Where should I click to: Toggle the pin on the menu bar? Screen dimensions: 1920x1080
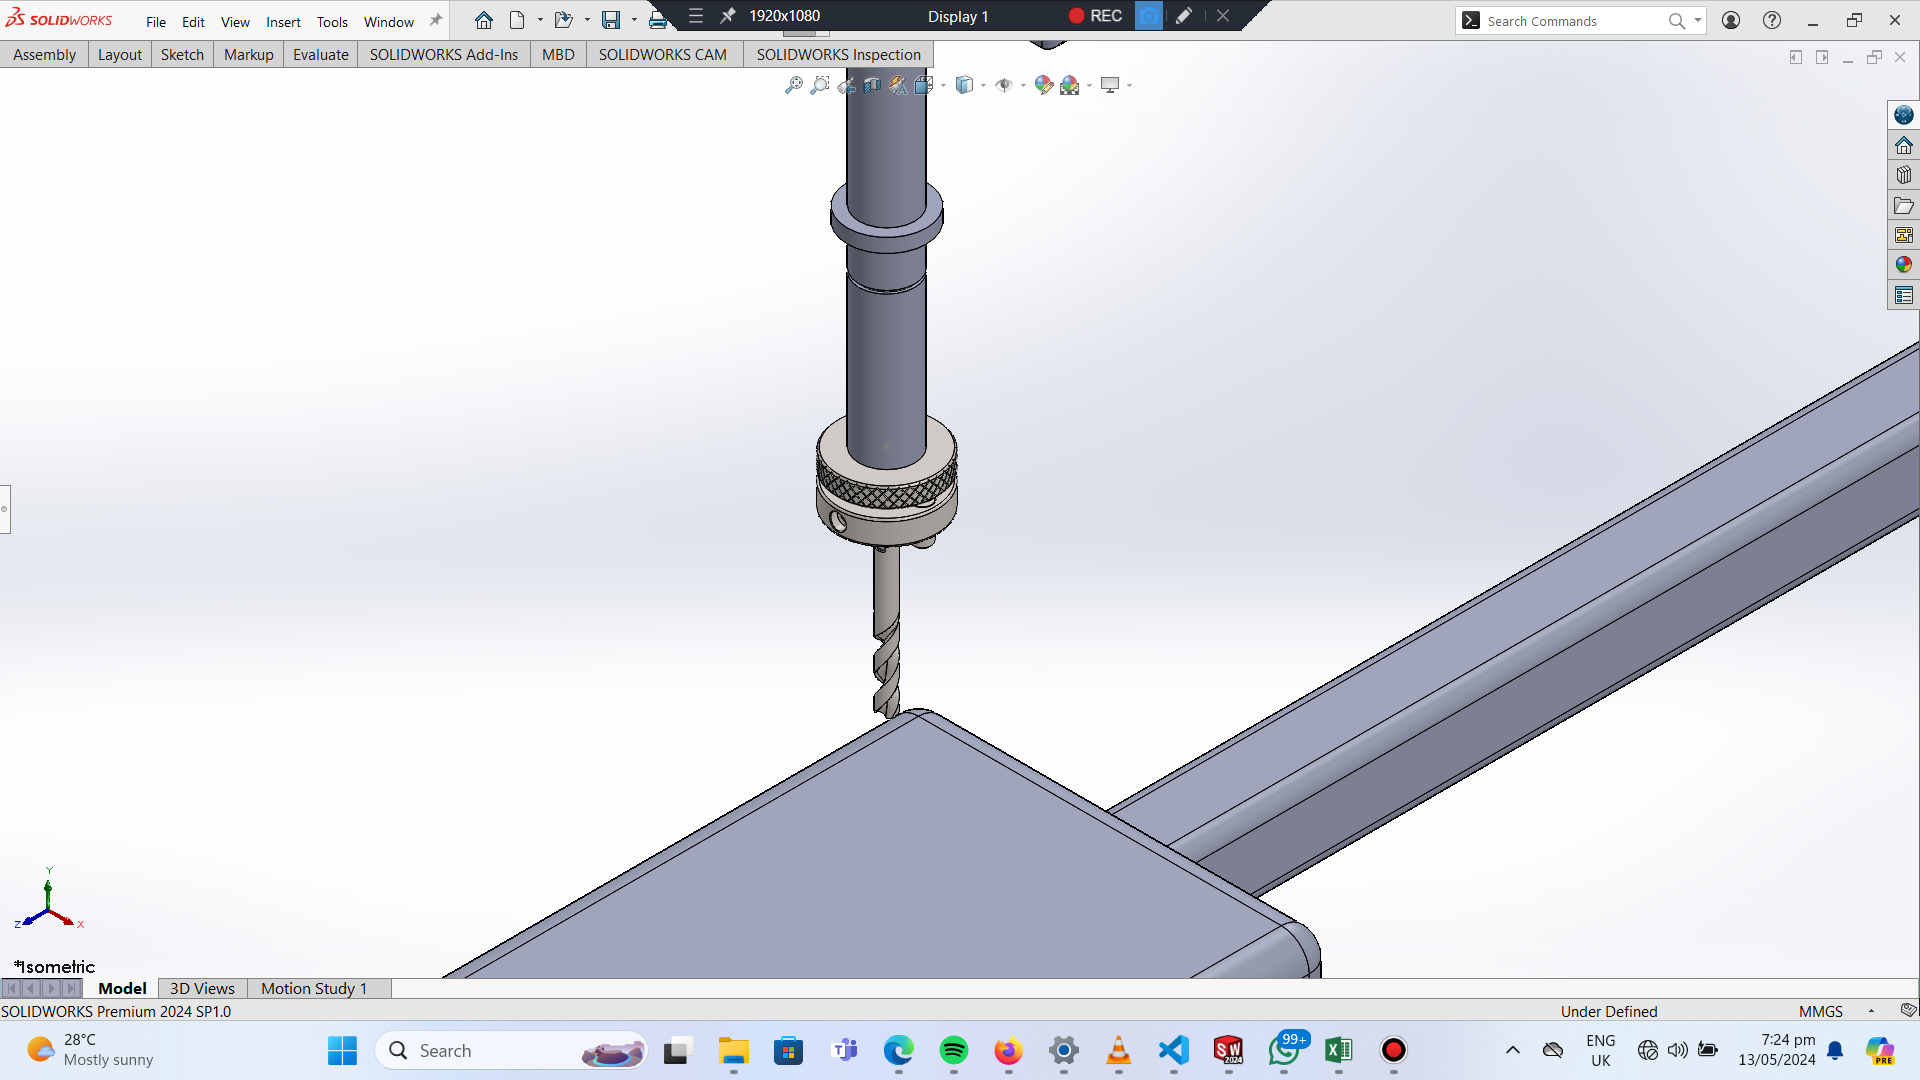pos(436,21)
